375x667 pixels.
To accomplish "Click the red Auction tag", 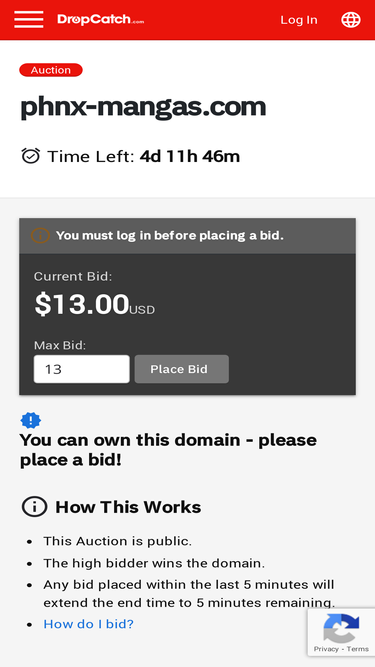I will pos(51,70).
